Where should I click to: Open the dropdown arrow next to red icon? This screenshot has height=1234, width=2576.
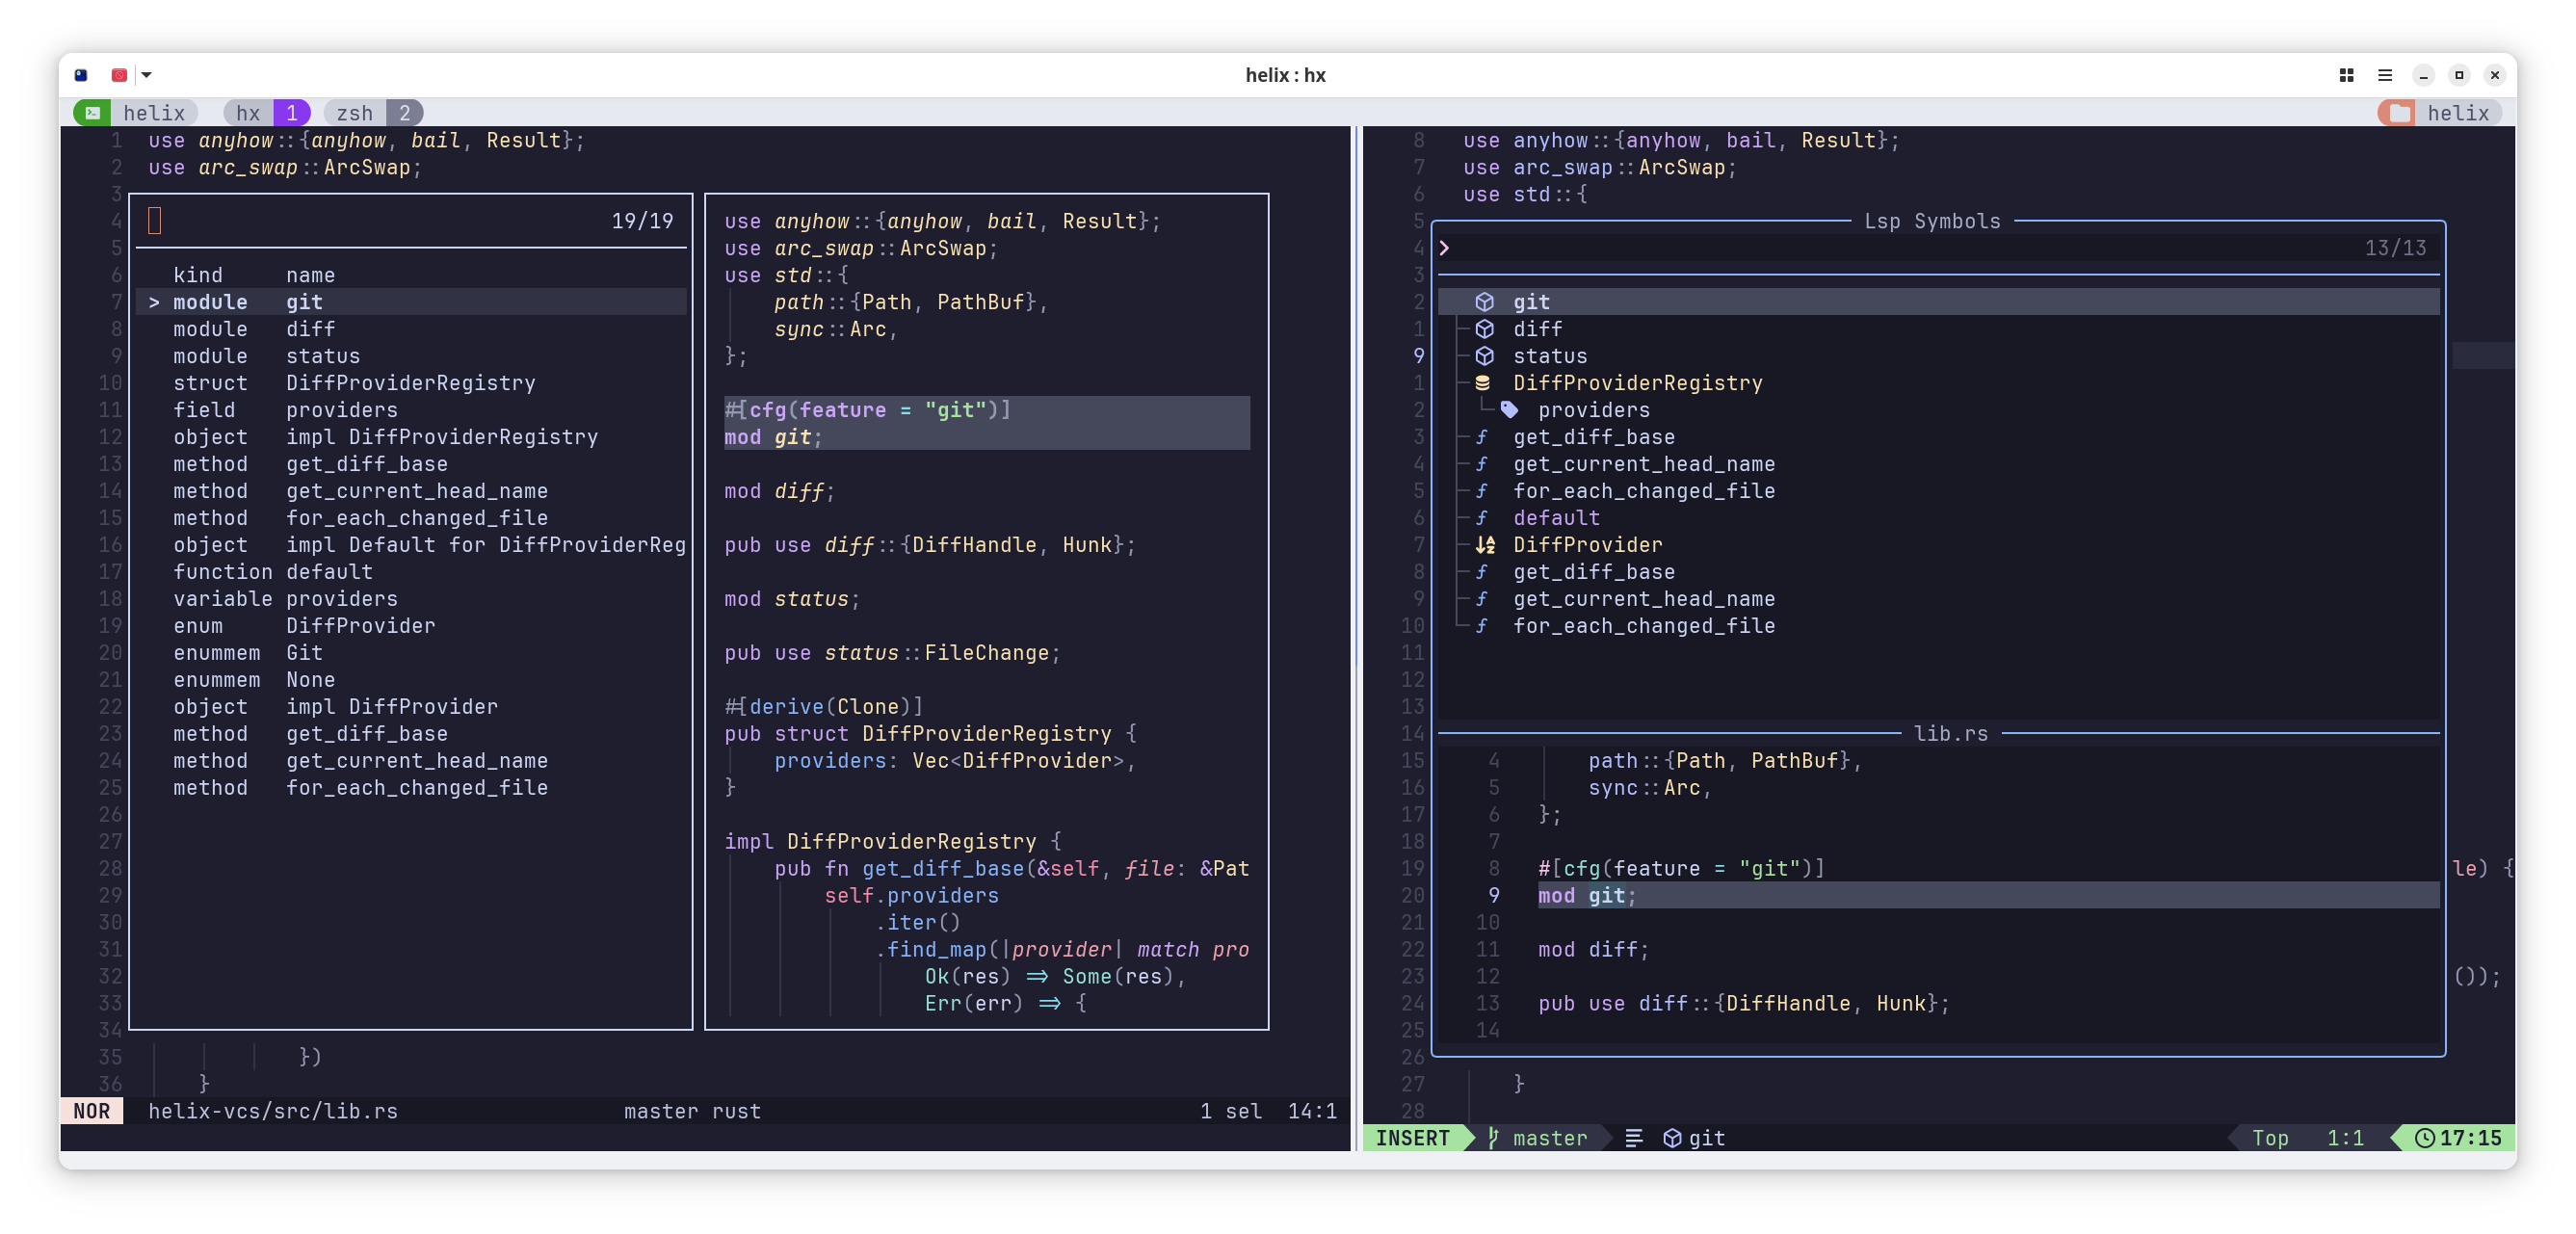coord(146,75)
